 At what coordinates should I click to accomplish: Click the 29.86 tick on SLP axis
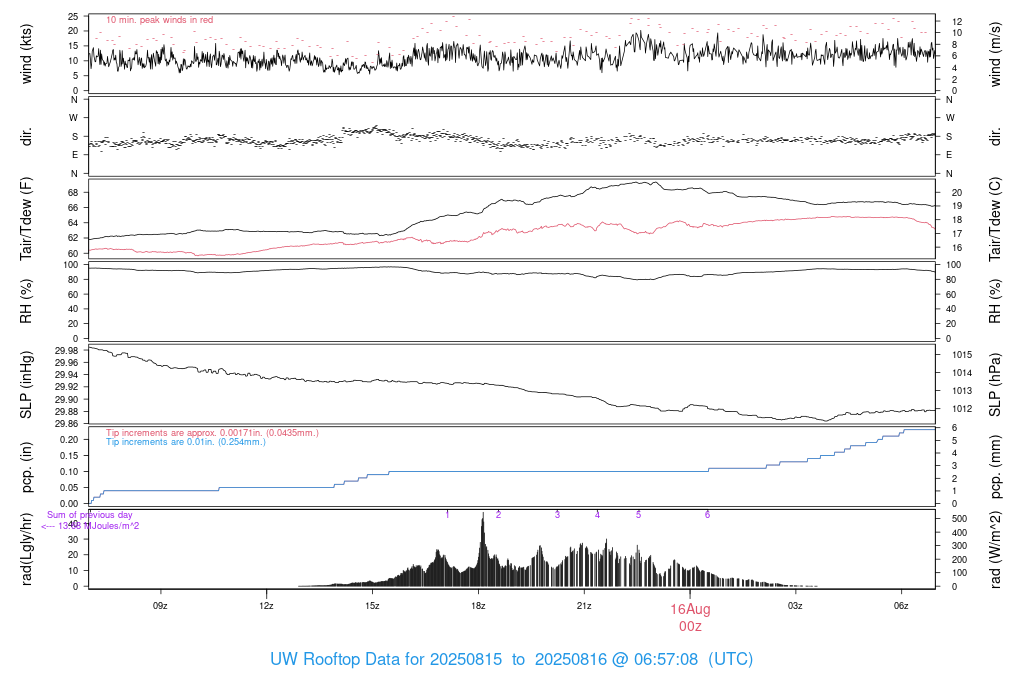point(67,424)
